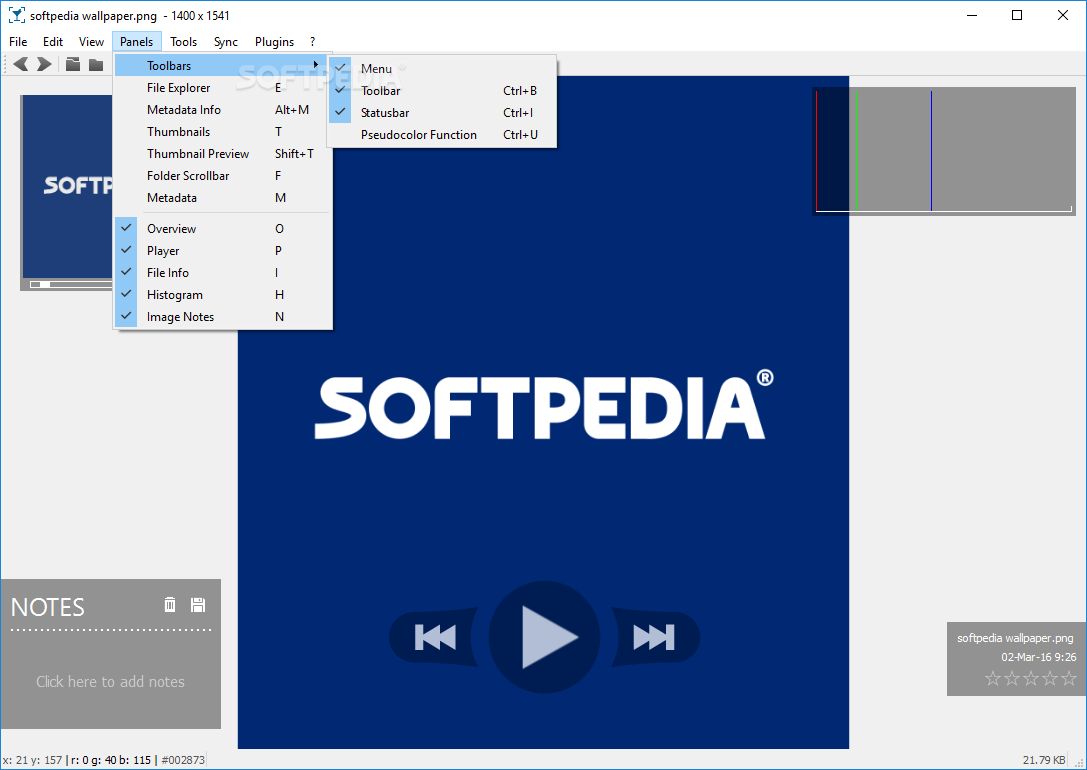Click the resize grip in status bar
This screenshot has width=1087, height=770.
[1078, 762]
